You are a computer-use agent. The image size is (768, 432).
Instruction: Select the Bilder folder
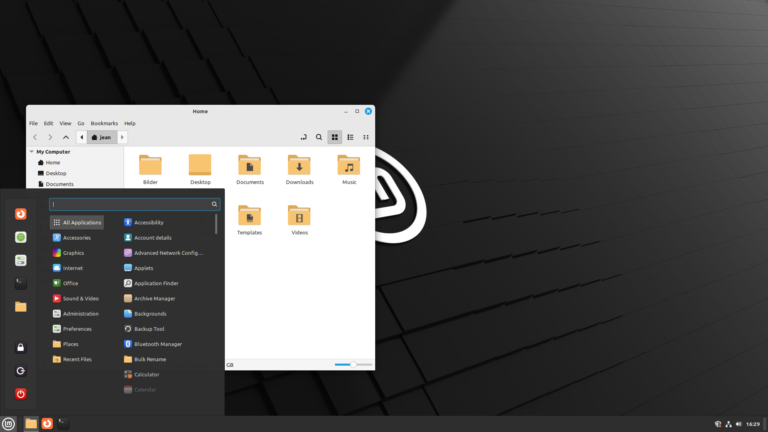[x=150, y=170]
